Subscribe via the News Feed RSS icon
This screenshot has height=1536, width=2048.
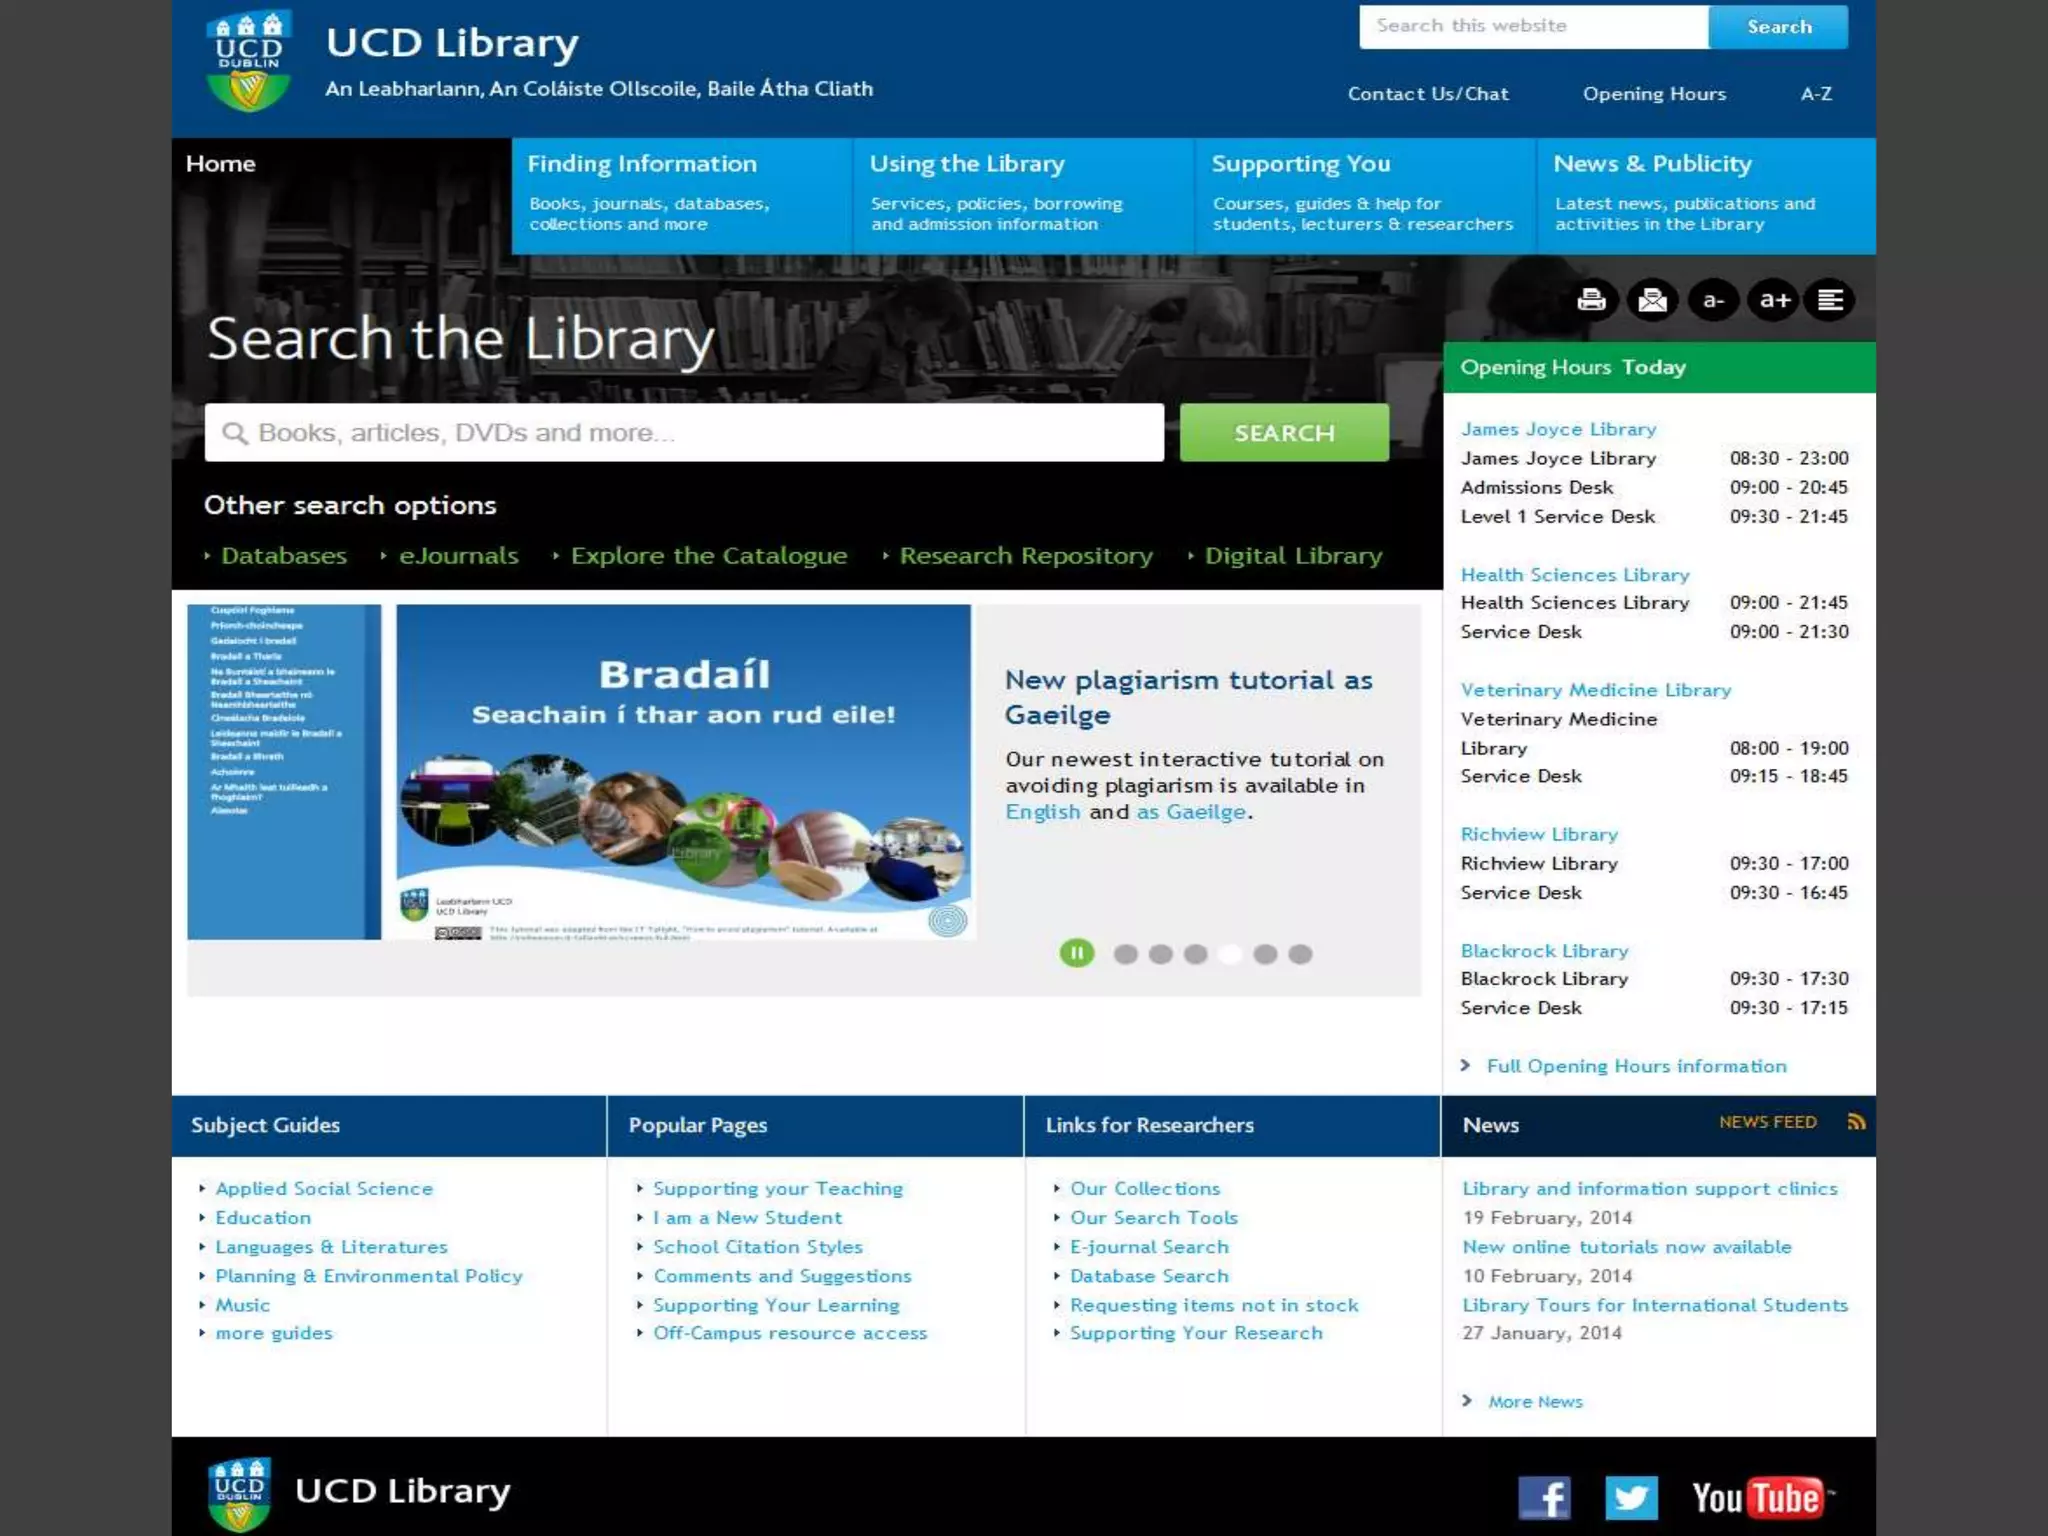click(x=1856, y=1122)
